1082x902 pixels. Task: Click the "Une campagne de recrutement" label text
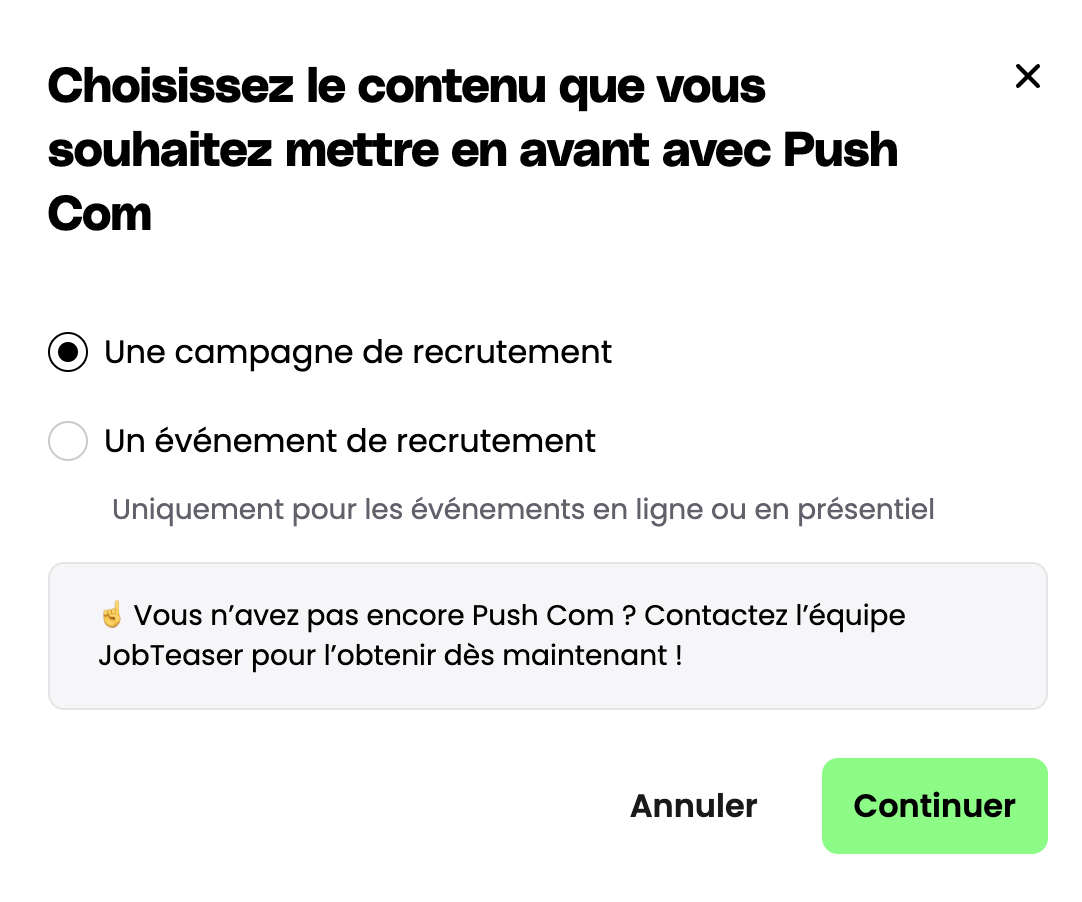pos(358,353)
